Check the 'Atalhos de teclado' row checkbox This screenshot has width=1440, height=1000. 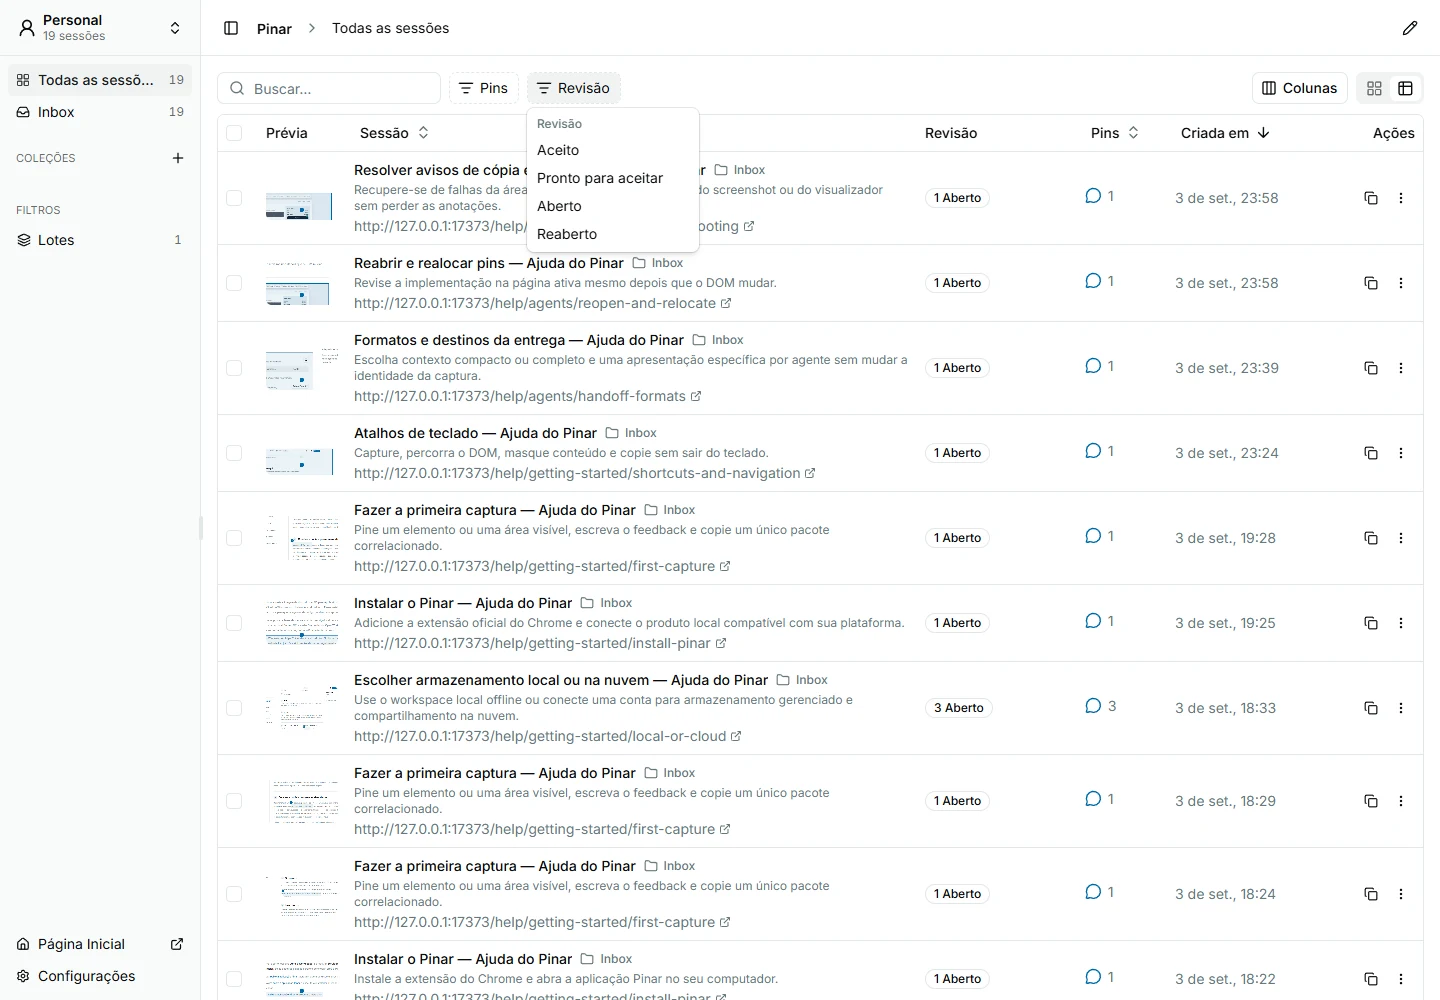[x=234, y=453]
